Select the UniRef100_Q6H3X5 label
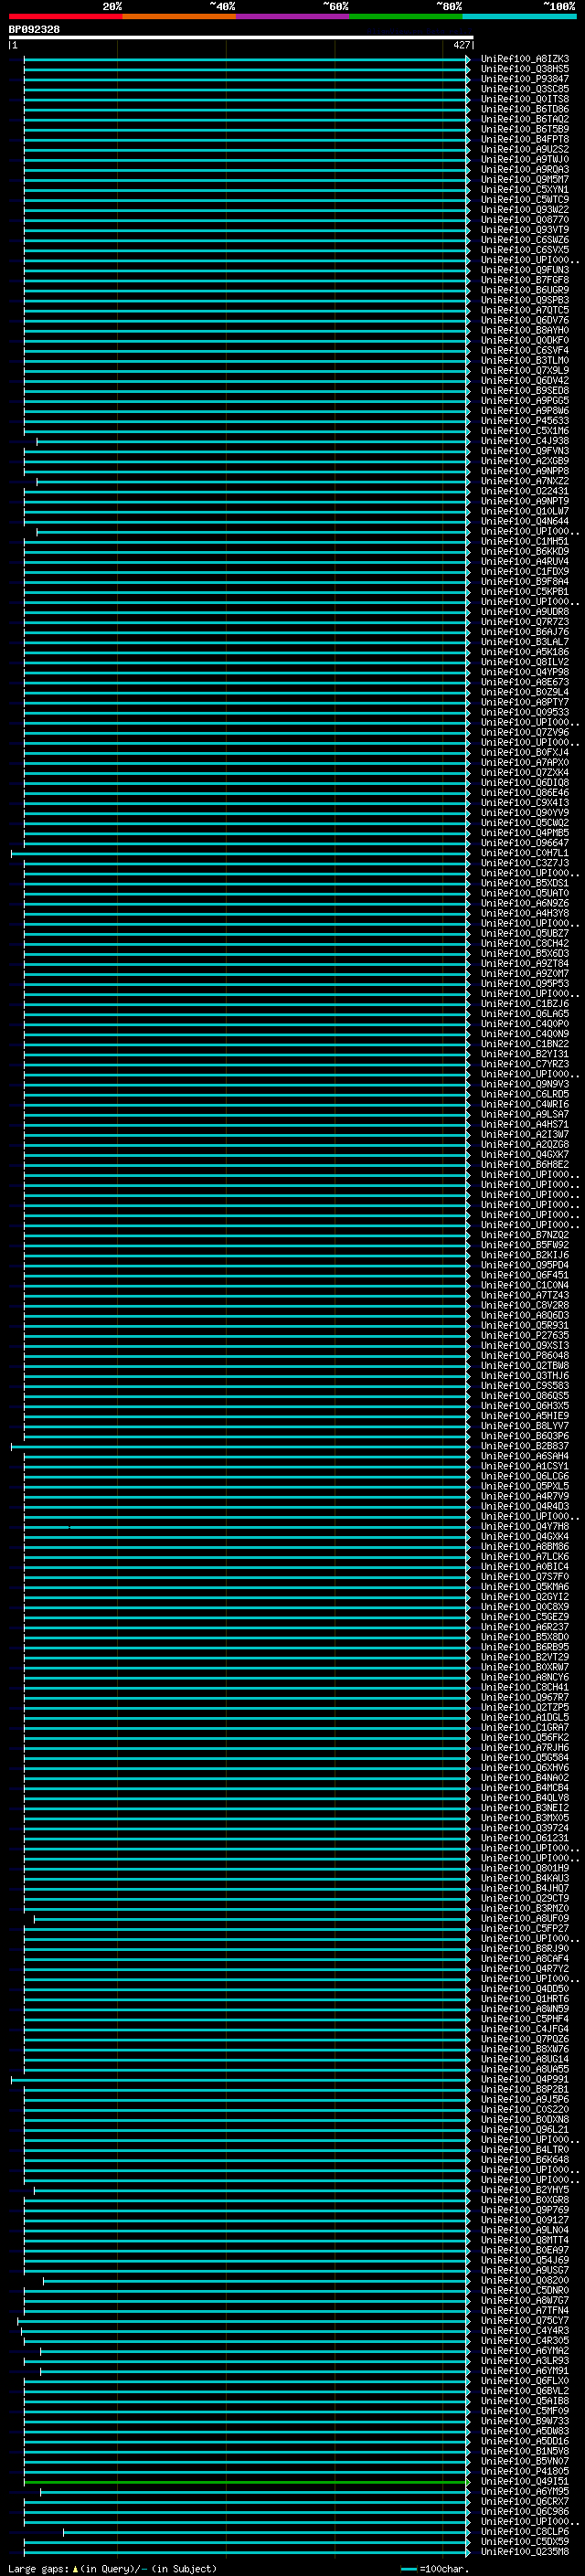This screenshot has width=585, height=2576. tap(525, 1406)
